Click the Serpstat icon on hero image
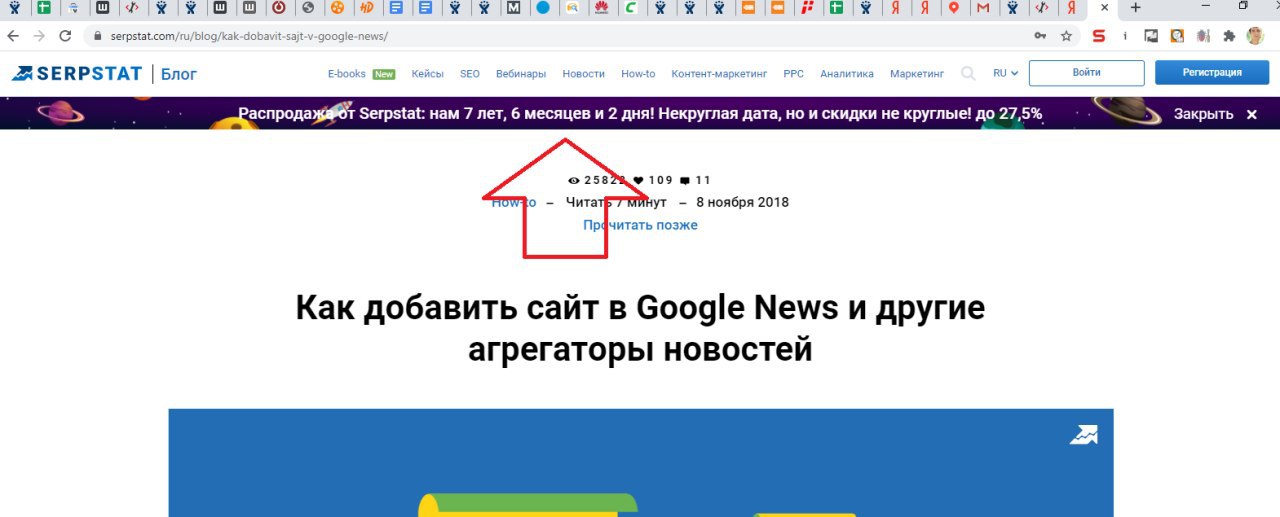 [1083, 435]
